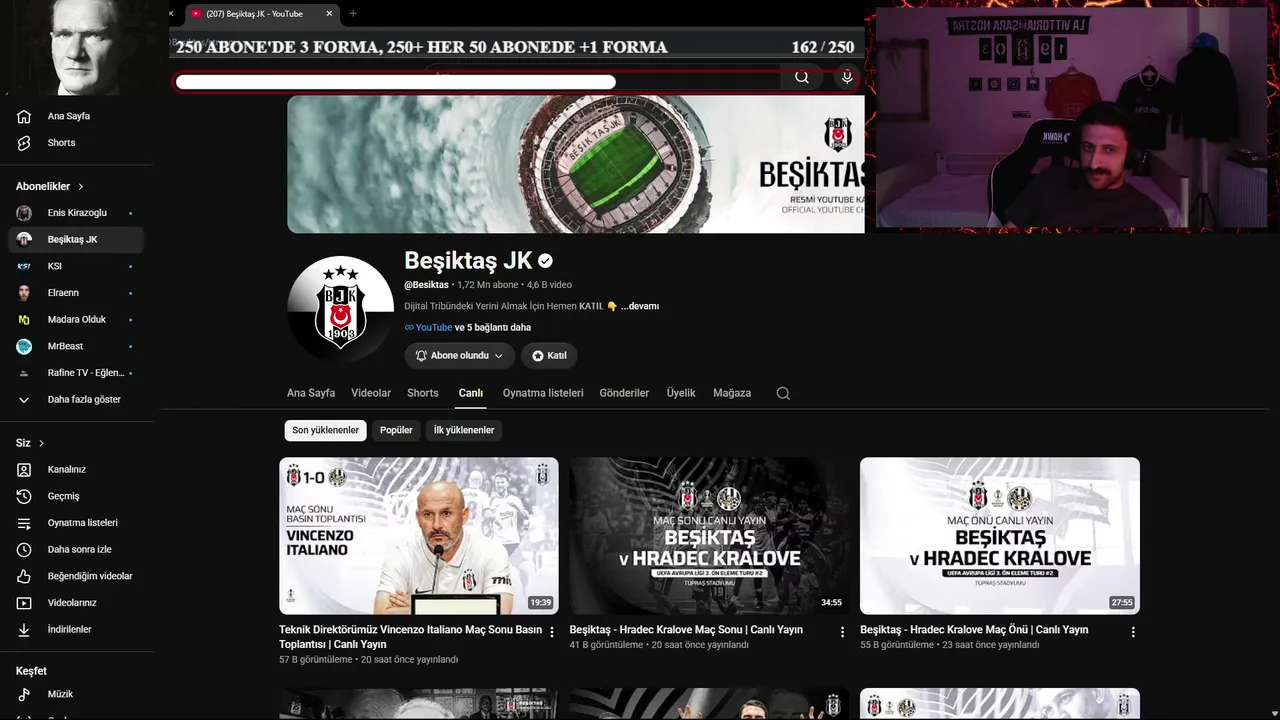Switch to Mağaza channel tab
This screenshot has width=1280, height=720.
(732, 393)
